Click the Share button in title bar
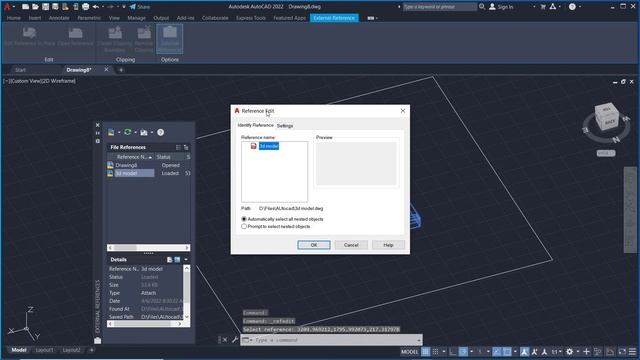The height and width of the screenshot is (360, 640). tap(140, 7)
